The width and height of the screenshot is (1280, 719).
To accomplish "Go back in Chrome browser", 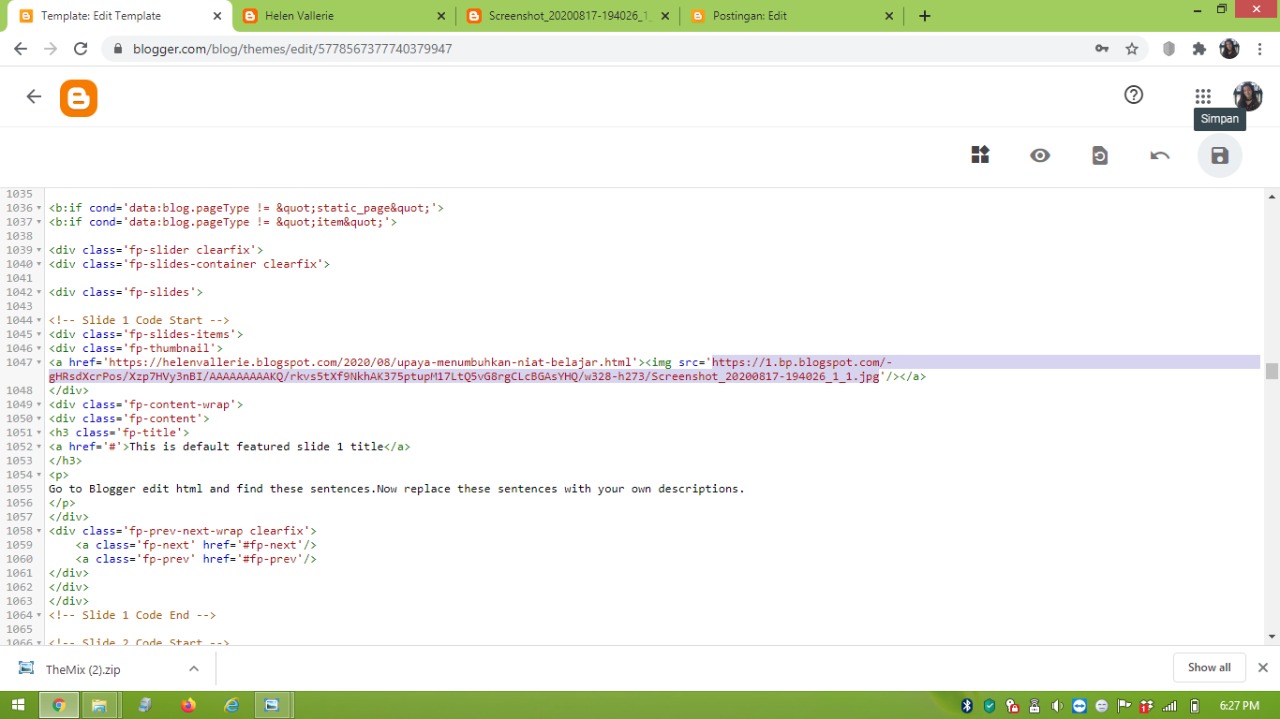I will pos(20,48).
